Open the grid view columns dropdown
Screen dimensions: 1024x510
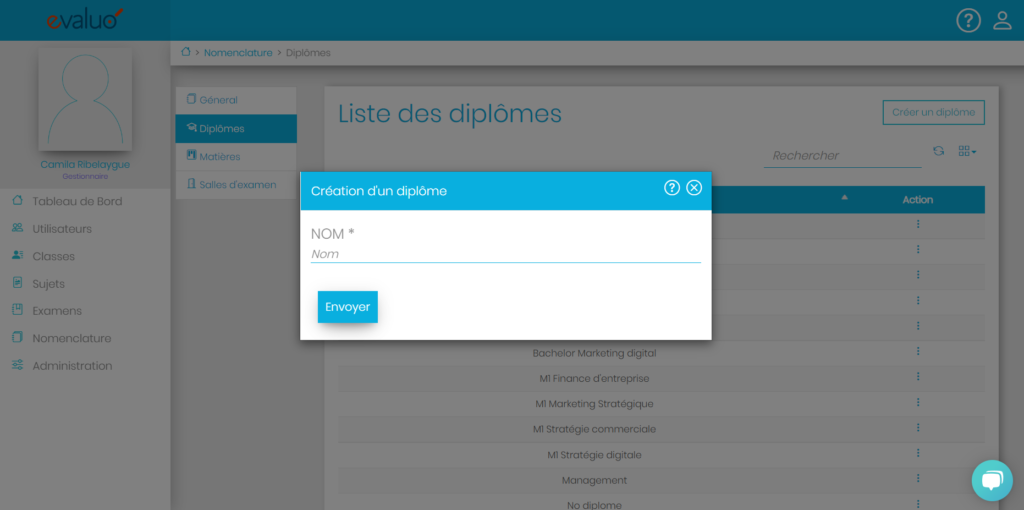(967, 151)
